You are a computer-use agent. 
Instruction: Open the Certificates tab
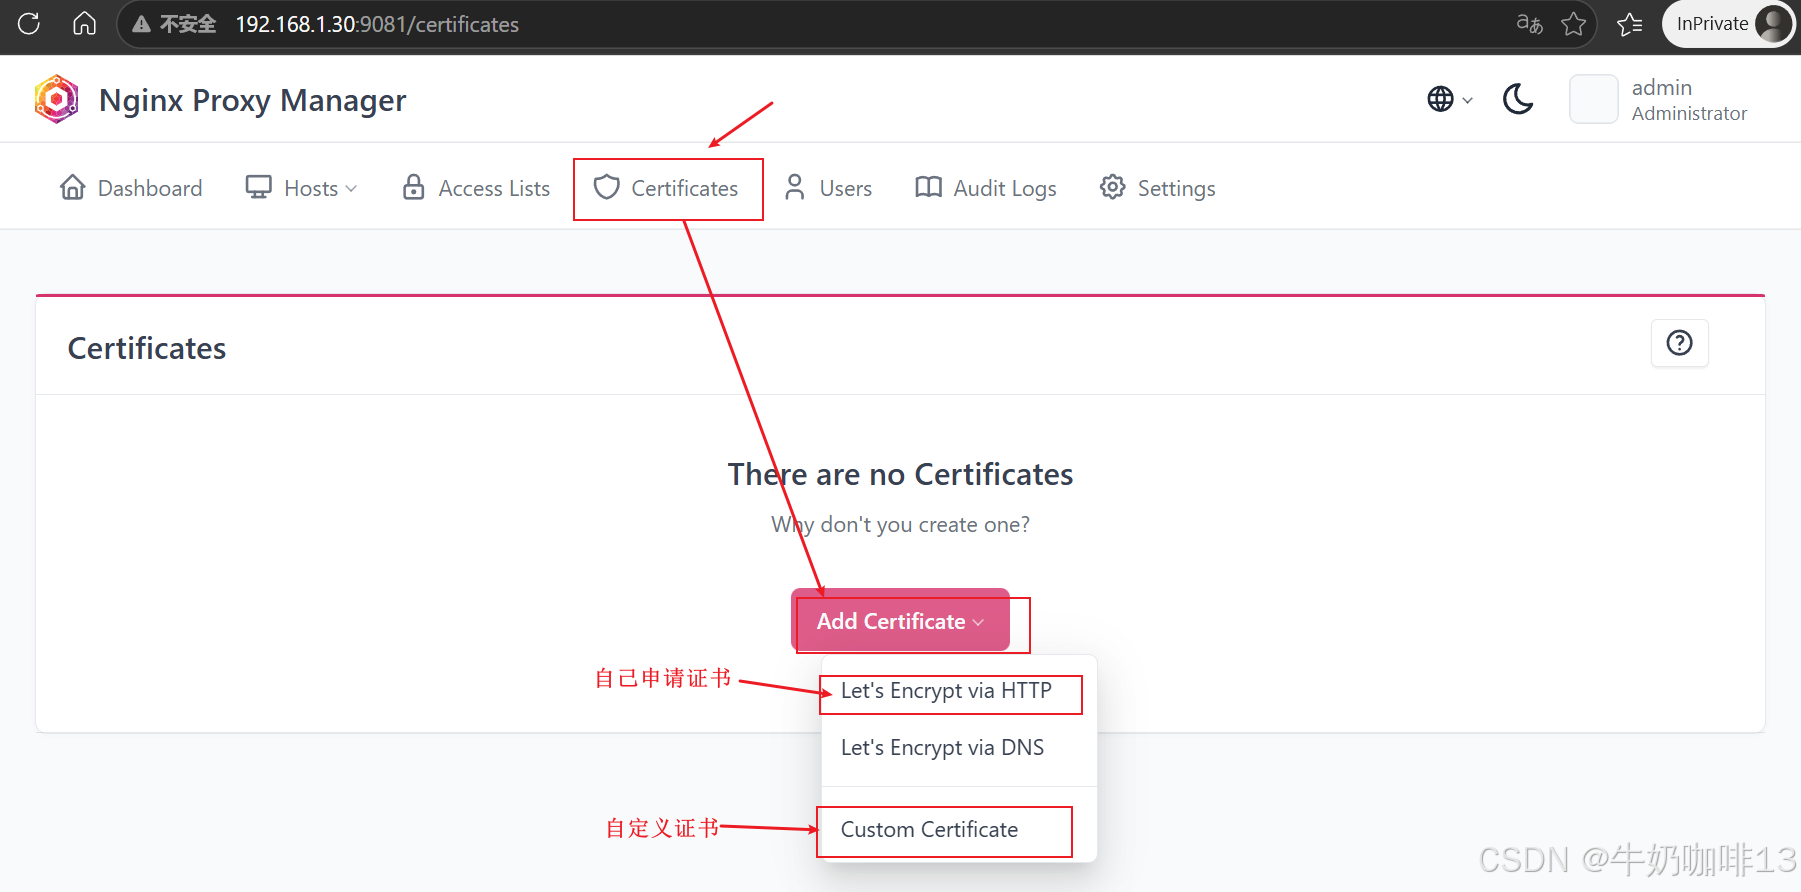click(x=666, y=188)
